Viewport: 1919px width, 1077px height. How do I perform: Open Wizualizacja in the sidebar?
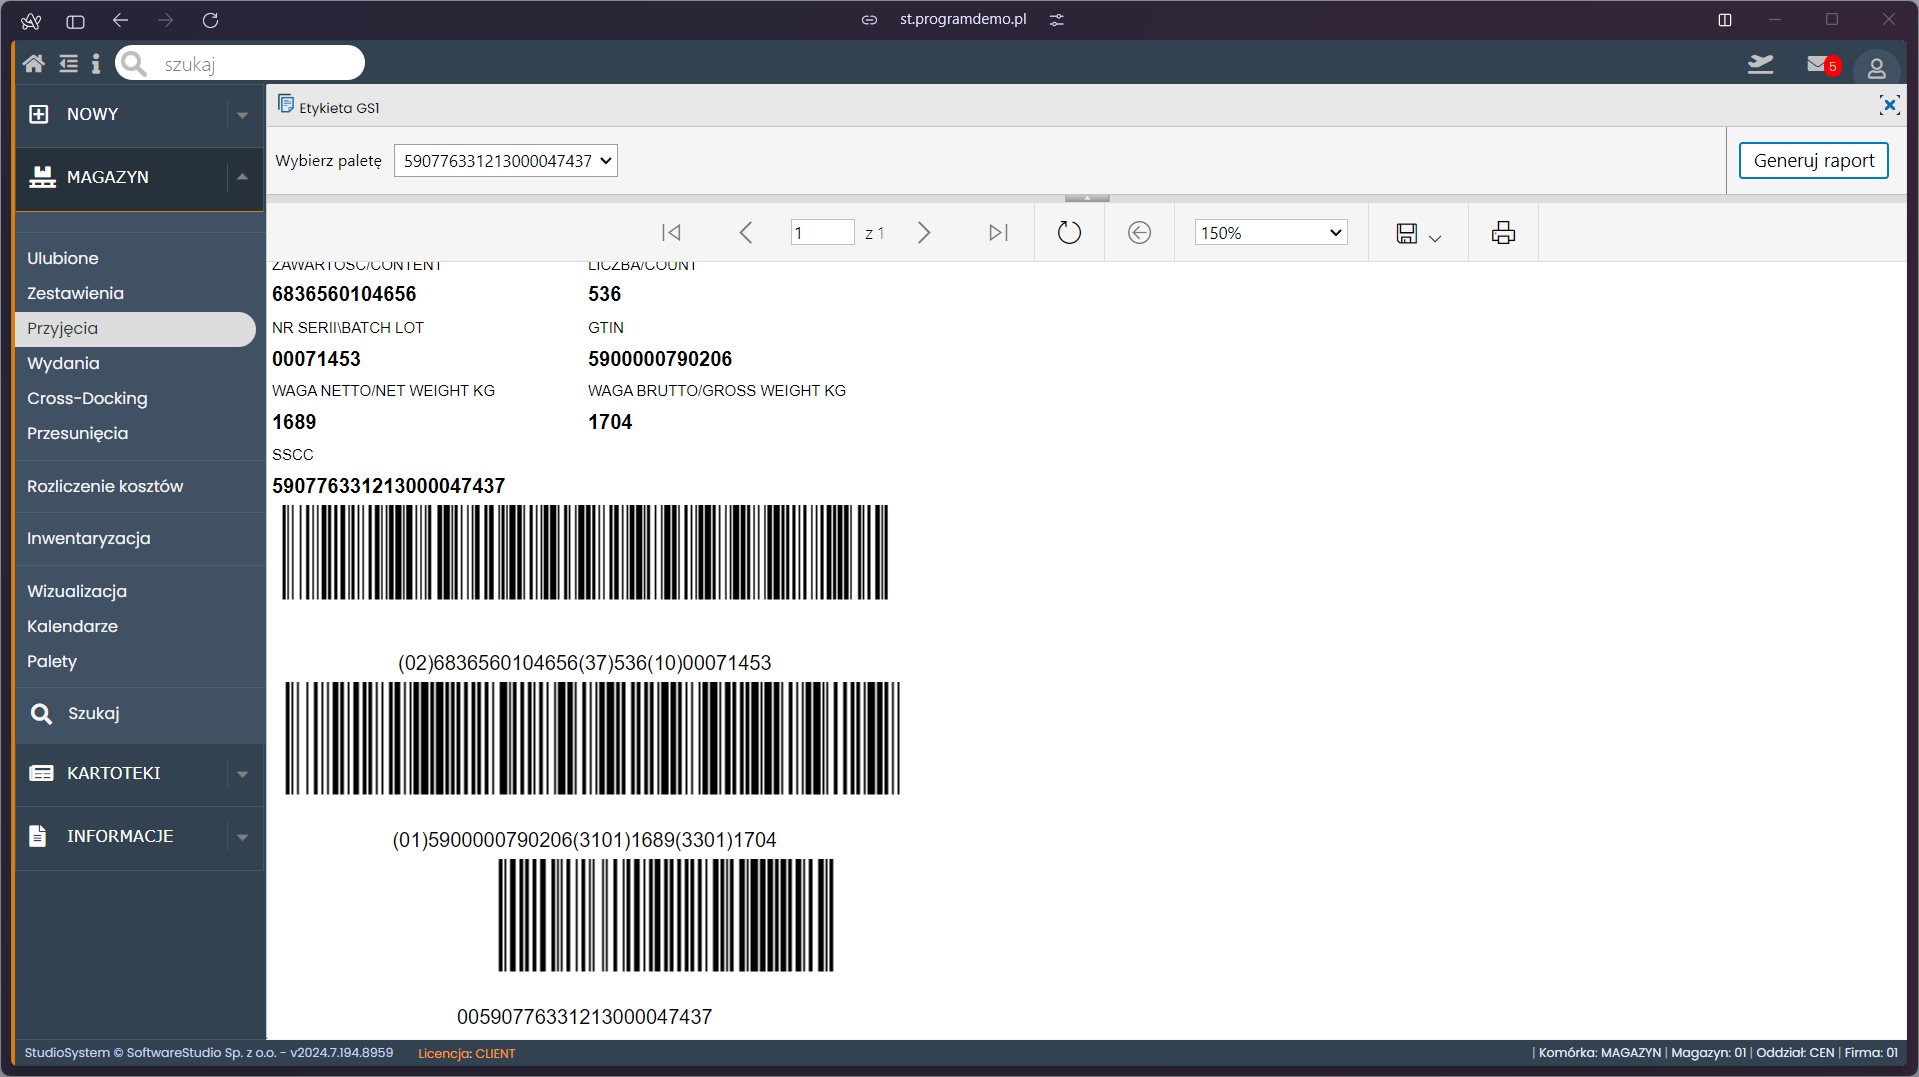77,591
